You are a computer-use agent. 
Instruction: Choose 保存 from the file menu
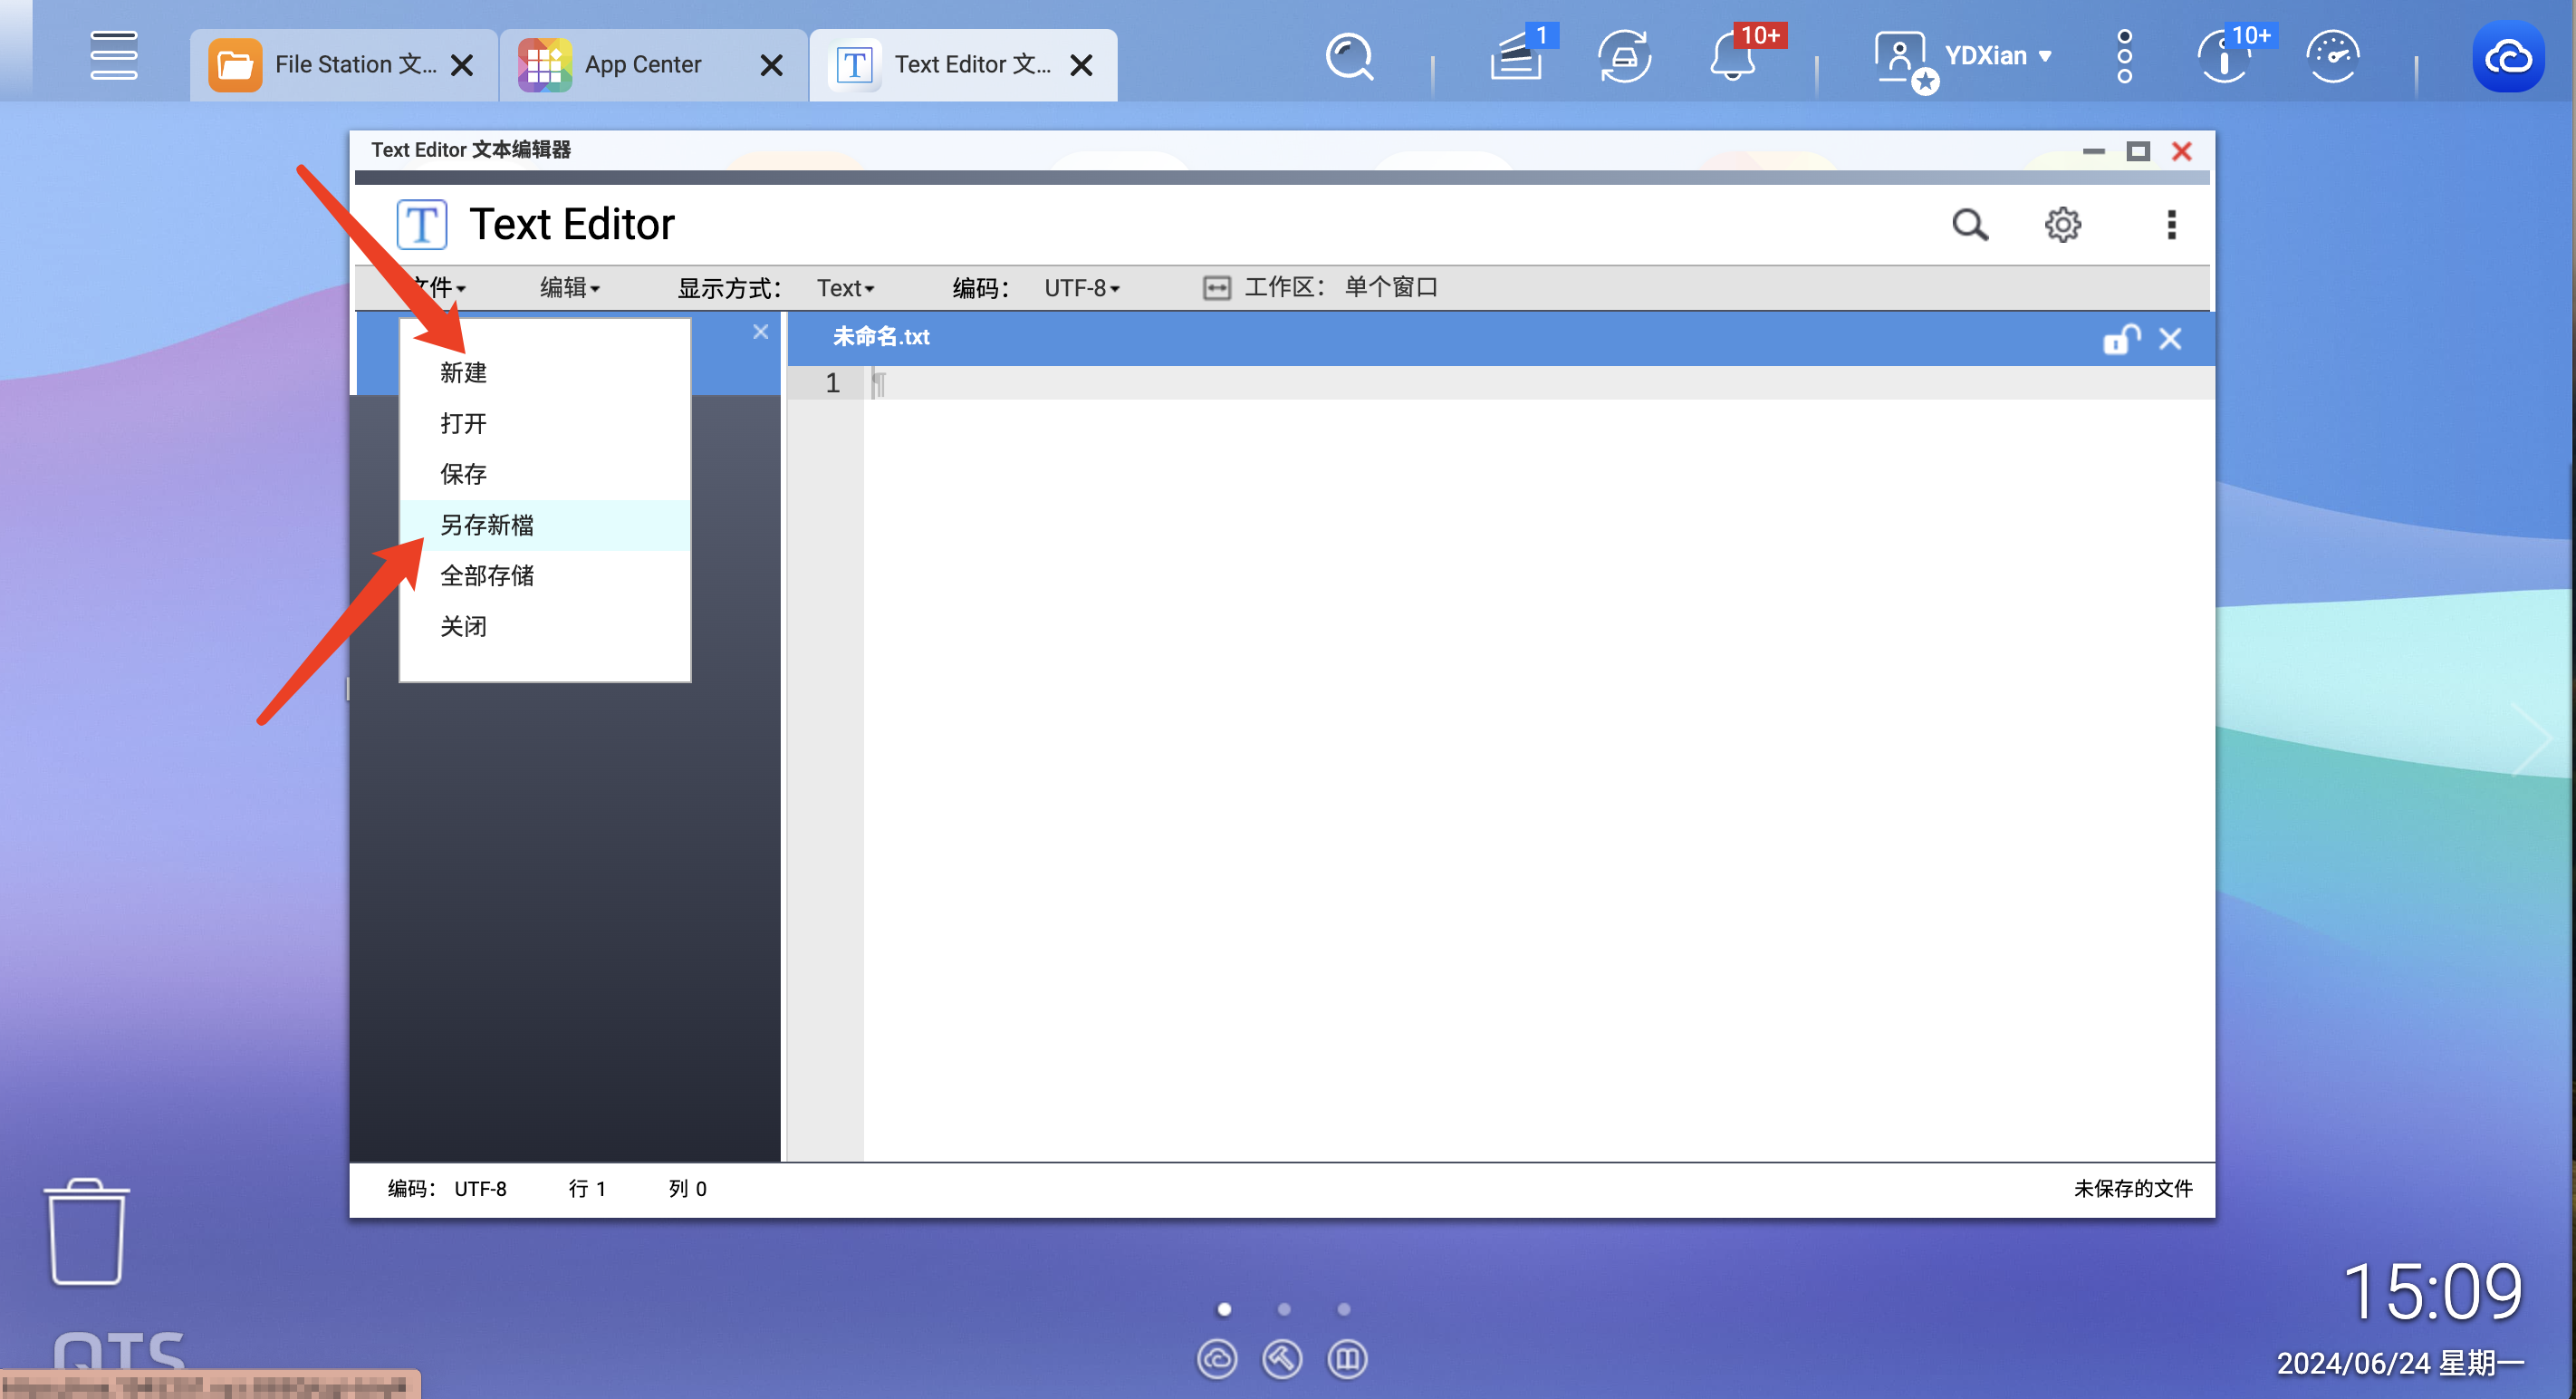point(545,474)
